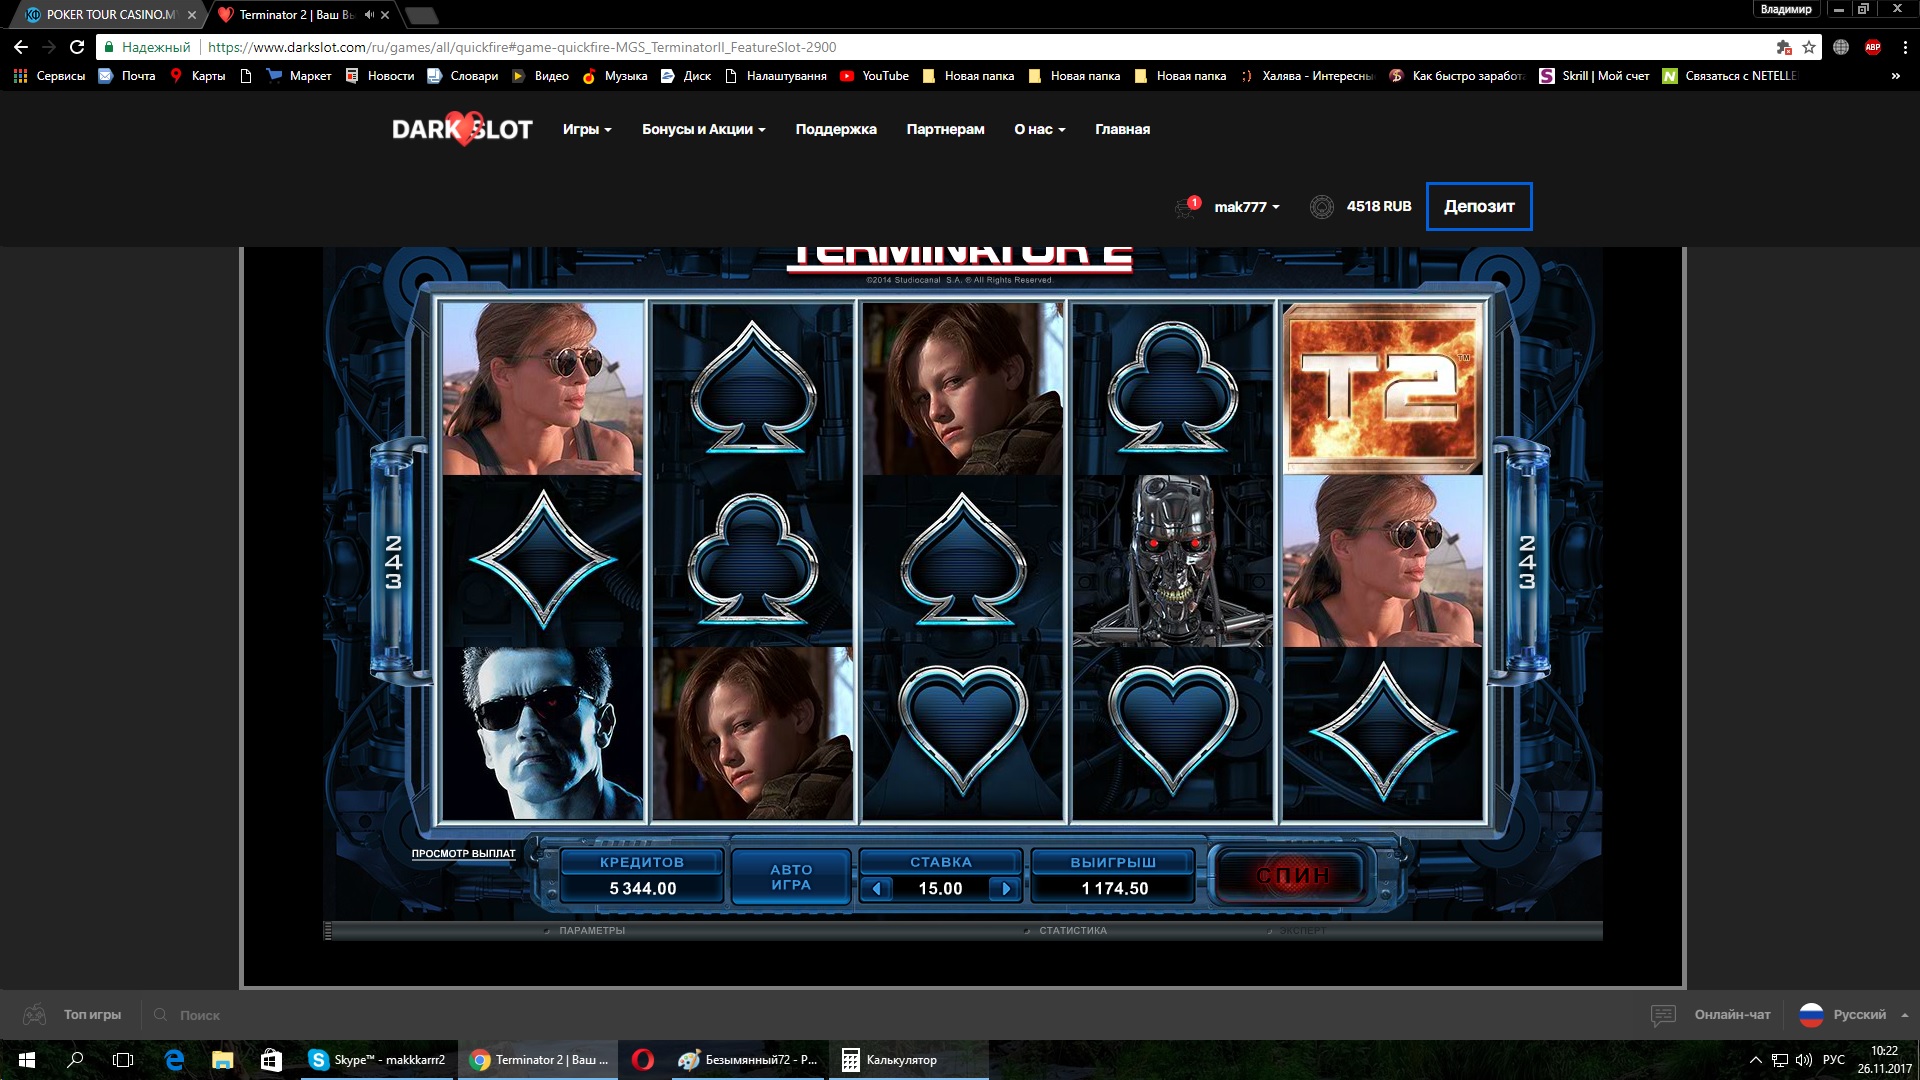Open Топ игры at the bottom bar
The width and height of the screenshot is (1920, 1080).
tap(73, 1015)
